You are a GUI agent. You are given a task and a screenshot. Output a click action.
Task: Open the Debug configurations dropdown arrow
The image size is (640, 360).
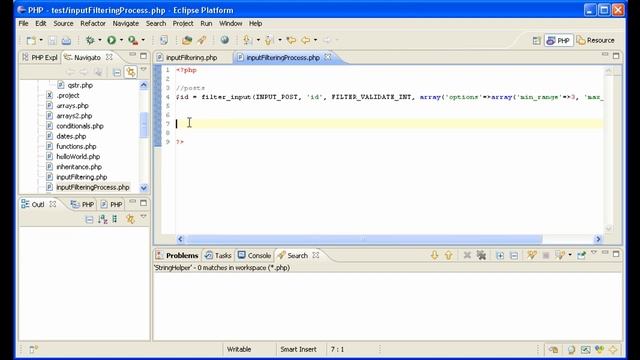pos(100,40)
